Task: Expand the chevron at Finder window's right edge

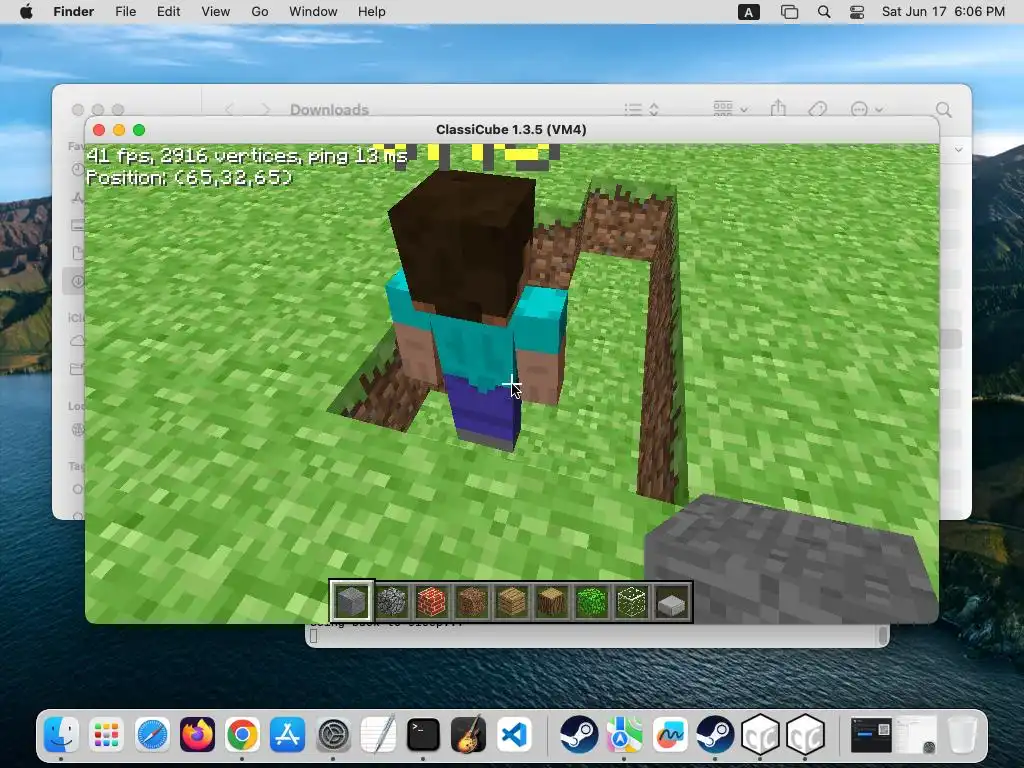Action: (x=958, y=150)
